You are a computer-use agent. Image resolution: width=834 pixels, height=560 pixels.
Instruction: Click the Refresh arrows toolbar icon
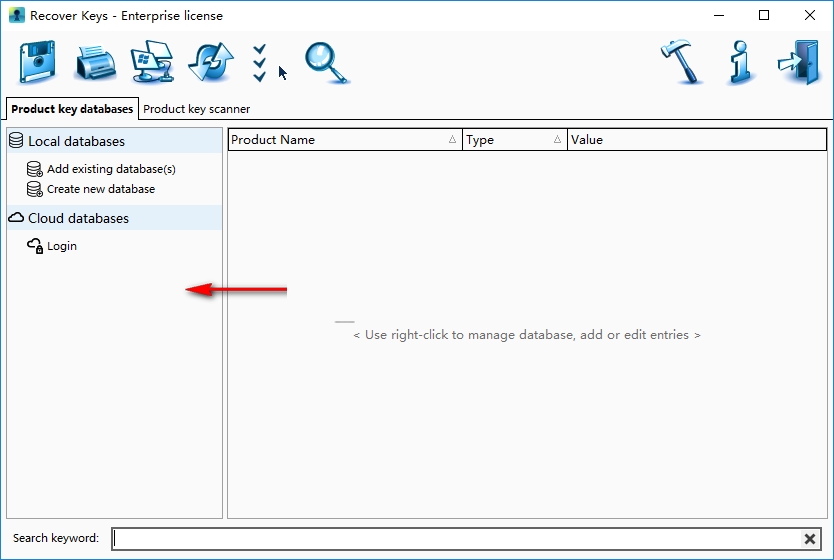[x=211, y=62]
